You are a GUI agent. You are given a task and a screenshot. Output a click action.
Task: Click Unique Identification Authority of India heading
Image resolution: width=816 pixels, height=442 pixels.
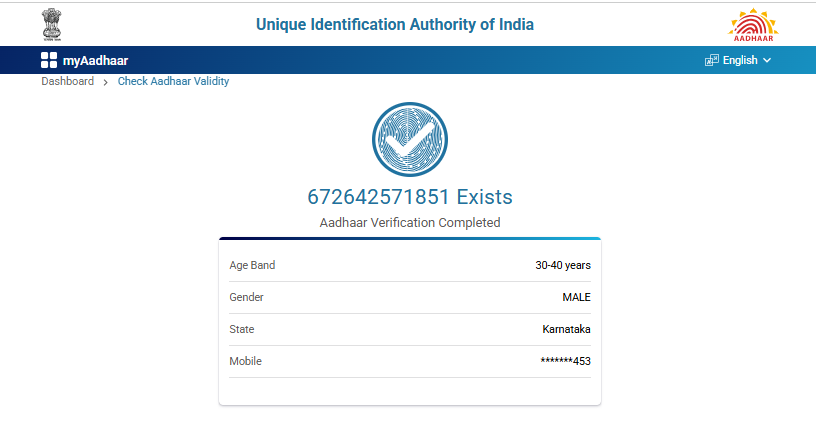pyautogui.click(x=395, y=24)
